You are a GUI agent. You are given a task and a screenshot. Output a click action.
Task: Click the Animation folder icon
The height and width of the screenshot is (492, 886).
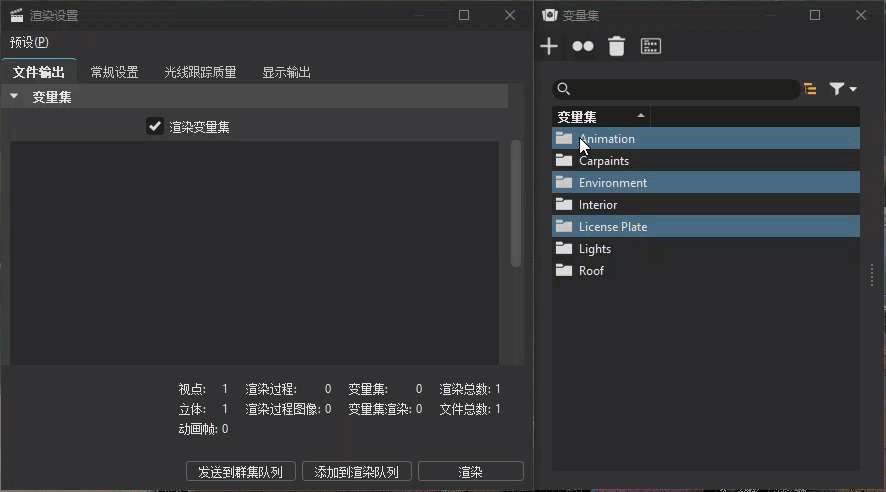click(x=564, y=138)
